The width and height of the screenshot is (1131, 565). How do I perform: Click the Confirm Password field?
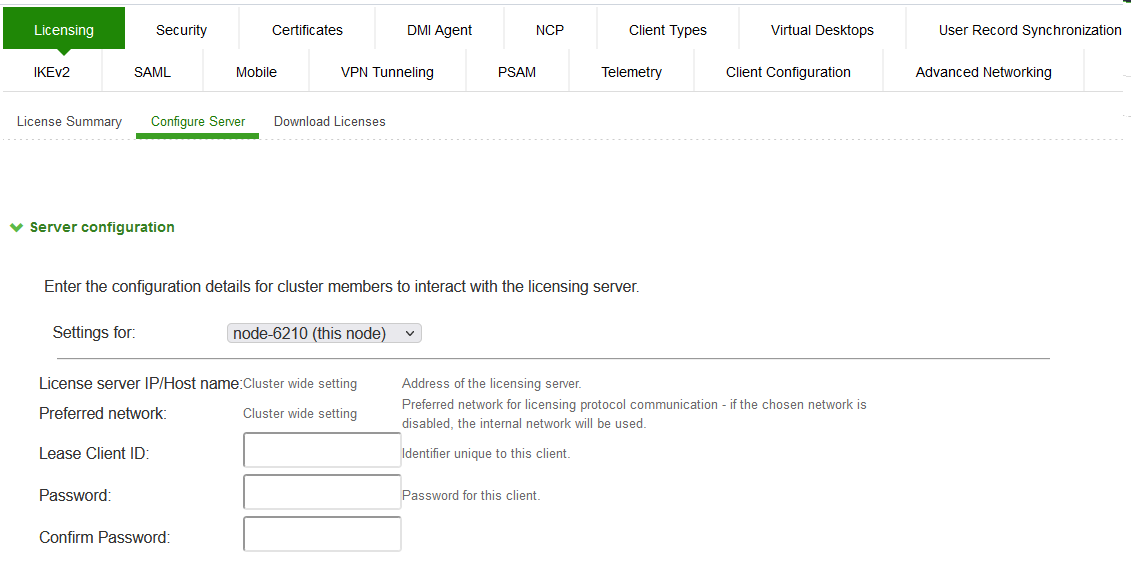322,534
